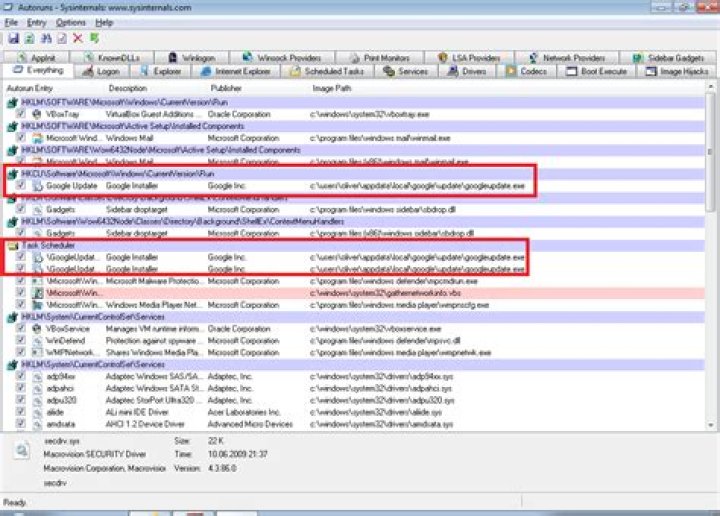Open the Sidebar Gadgets tab
The height and width of the screenshot is (516, 720).
[x=668, y=58]
